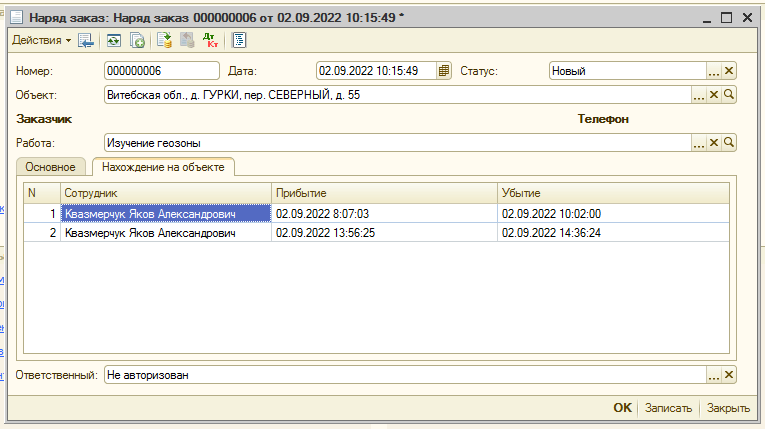Open Ответственный selection with ellipsis button
Screen dimensions: 765x429
coord(714,375)
